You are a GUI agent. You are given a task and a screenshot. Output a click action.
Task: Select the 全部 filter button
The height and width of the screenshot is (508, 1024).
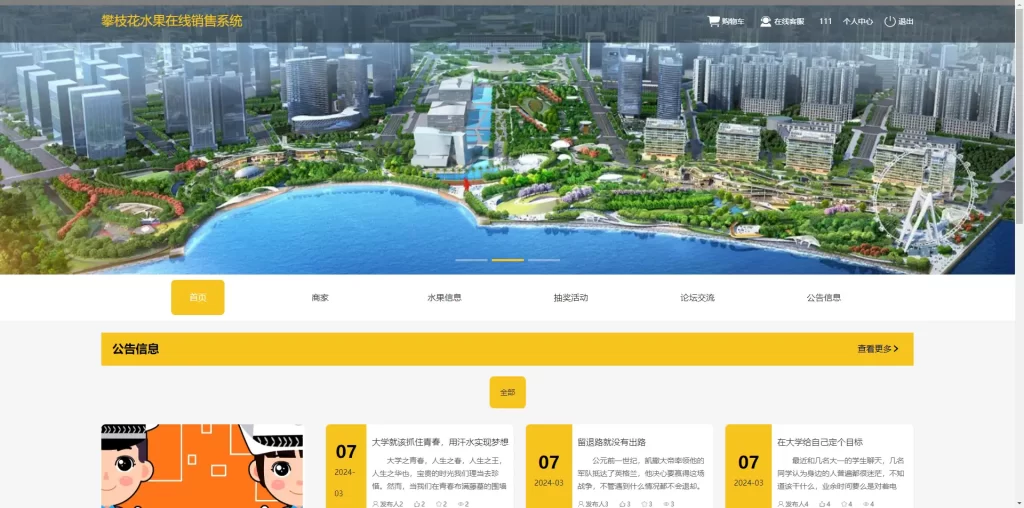click(x=507, y=392)
